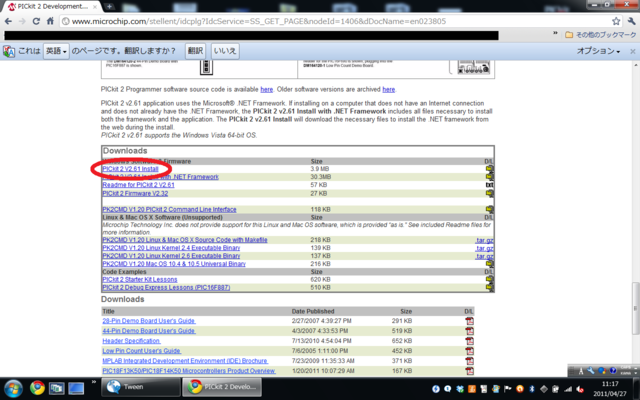Click PDF icon for Header Specification

(x=469, y=341)
